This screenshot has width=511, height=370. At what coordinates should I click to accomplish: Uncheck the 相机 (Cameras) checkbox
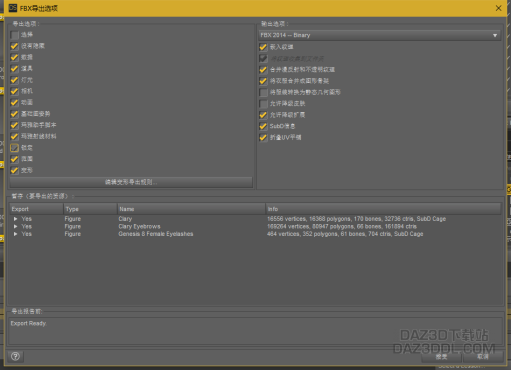[x=14, y=91]
